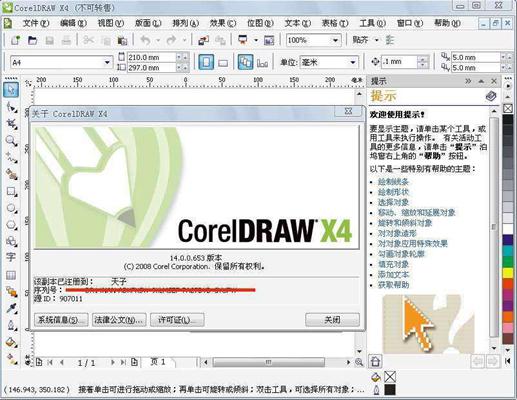Select the Rectangle tool
Viewport: 517px width, 400px height.
point(11,191)
